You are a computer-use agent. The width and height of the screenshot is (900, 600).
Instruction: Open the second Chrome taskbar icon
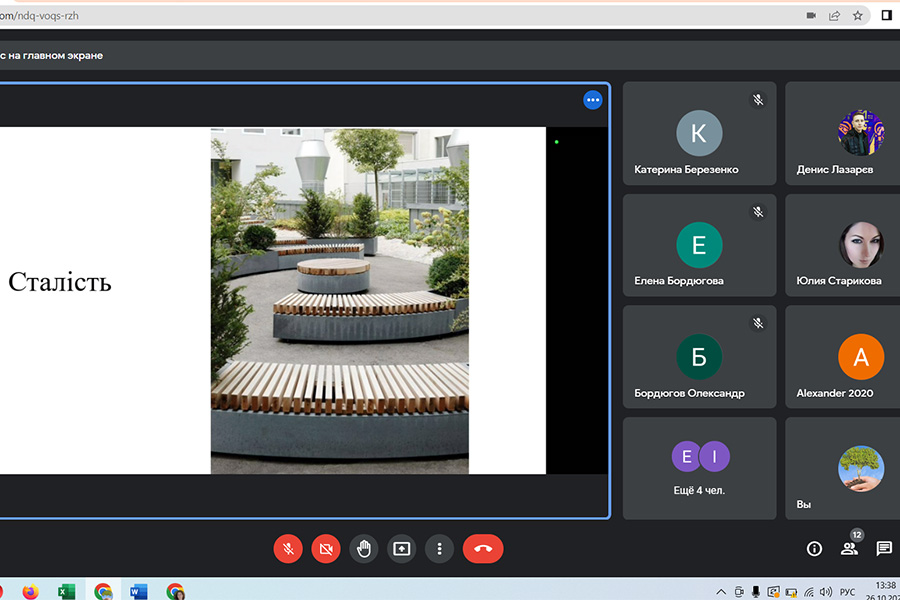point(175,591)
